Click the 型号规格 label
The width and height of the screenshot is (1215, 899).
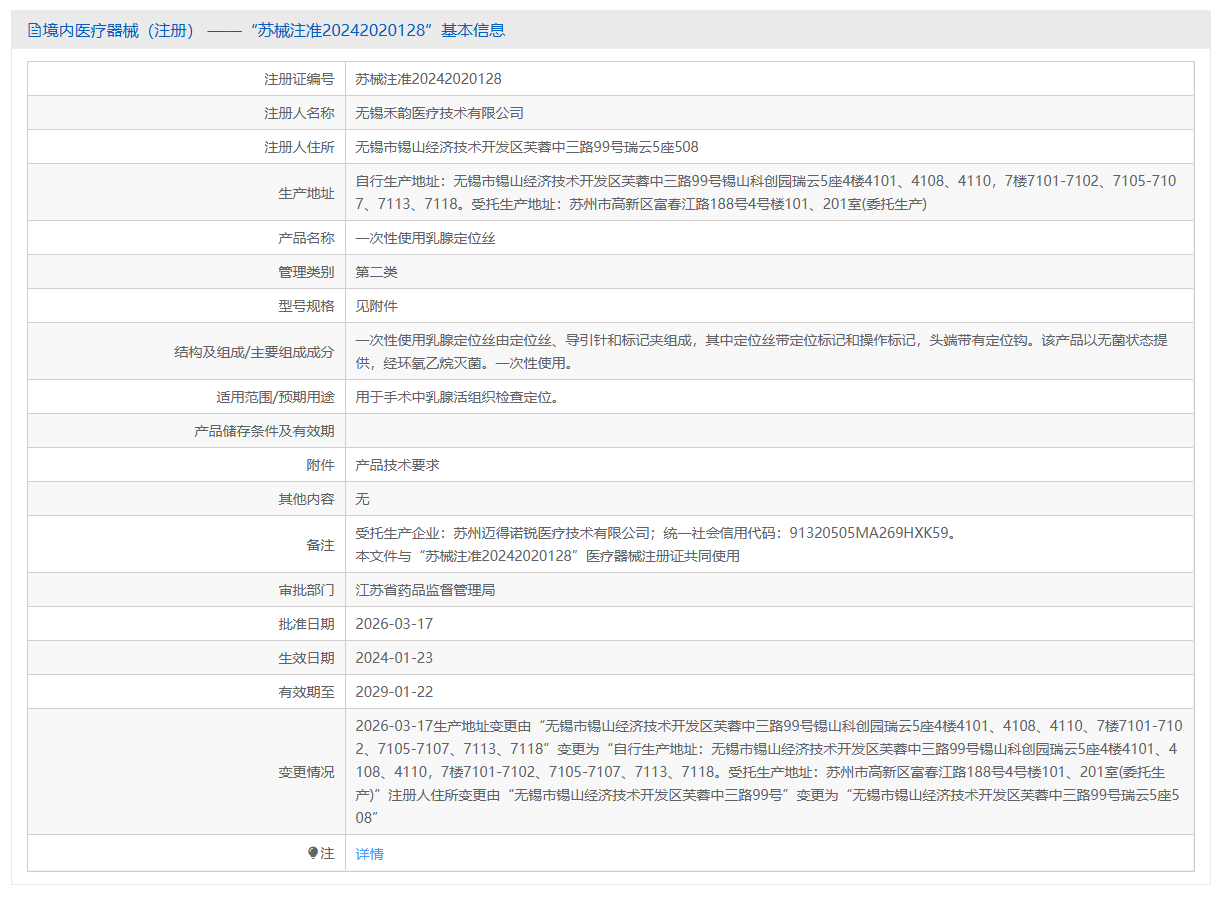pyautogui.click(x=306, y=306)
